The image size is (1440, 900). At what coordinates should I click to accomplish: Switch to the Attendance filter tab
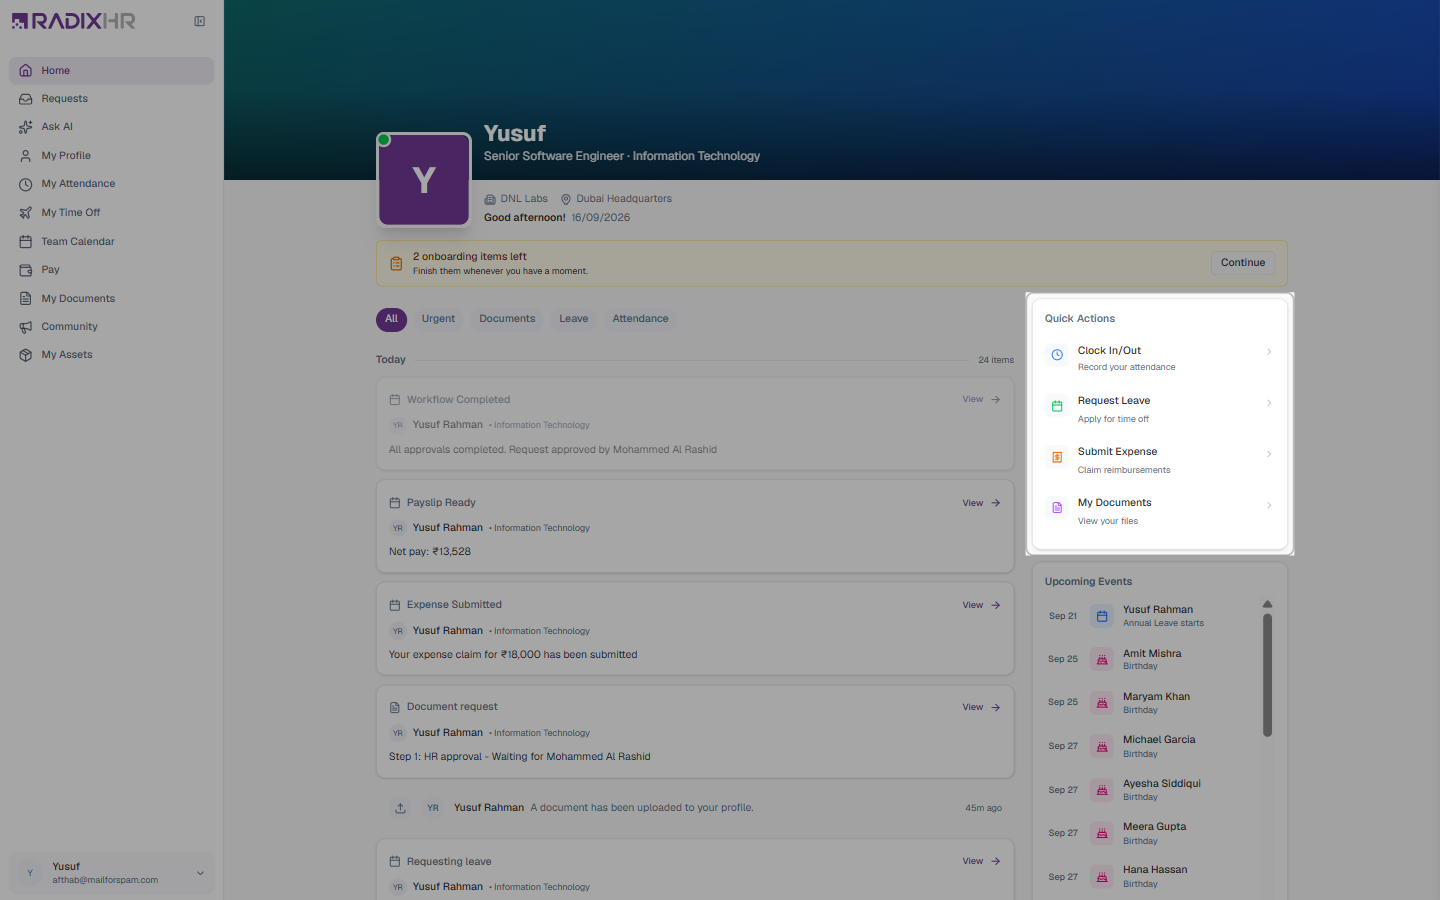click(640, 319)
